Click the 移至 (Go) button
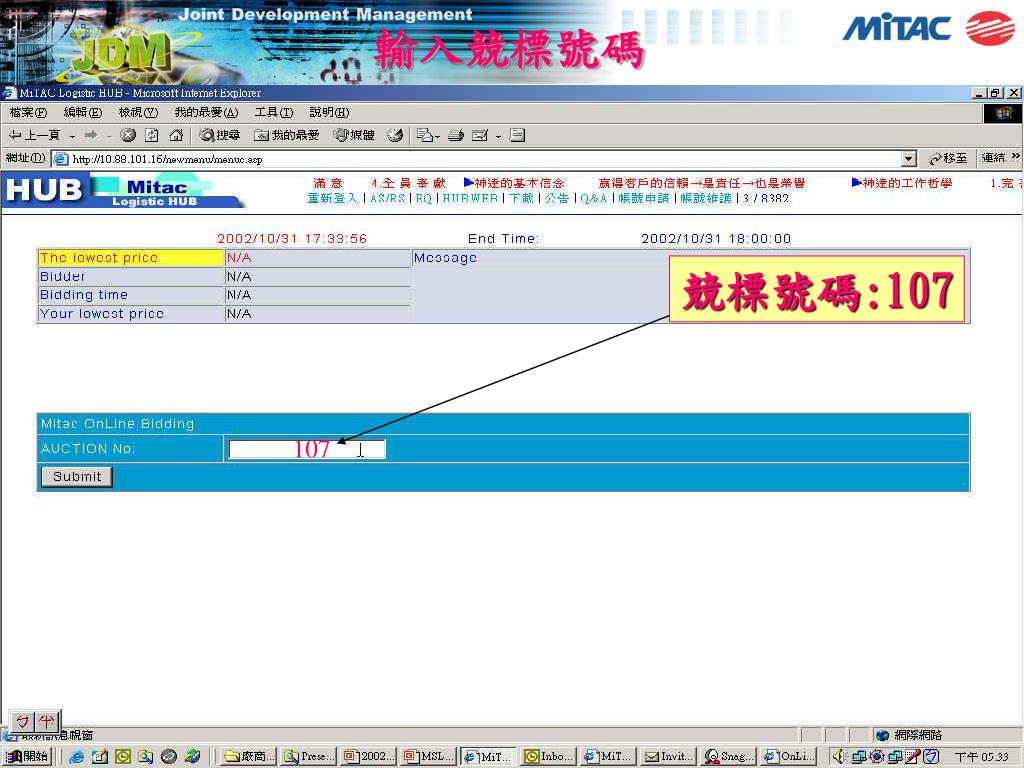This screenshot has width=1024, height=768. pyautogui.click(x=948, y=158)
